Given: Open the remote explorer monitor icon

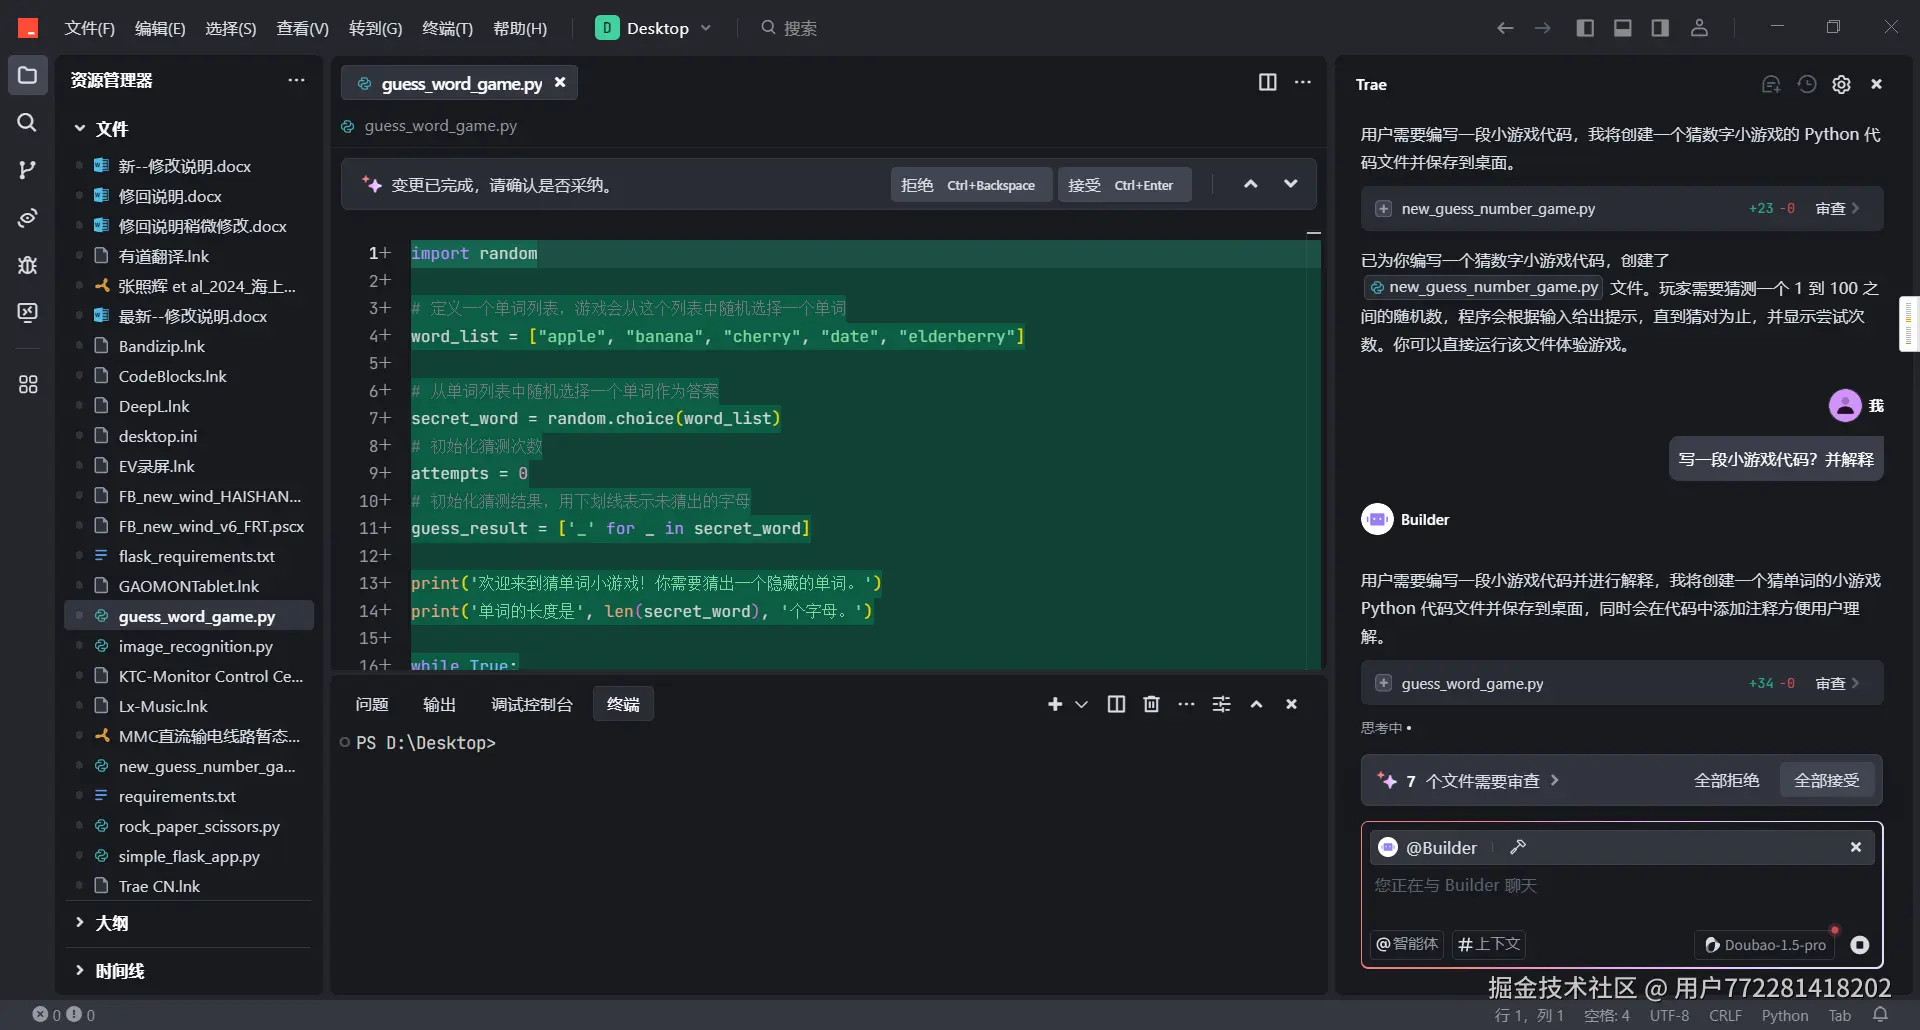Looking at the screenshot, I should point(28,313).
